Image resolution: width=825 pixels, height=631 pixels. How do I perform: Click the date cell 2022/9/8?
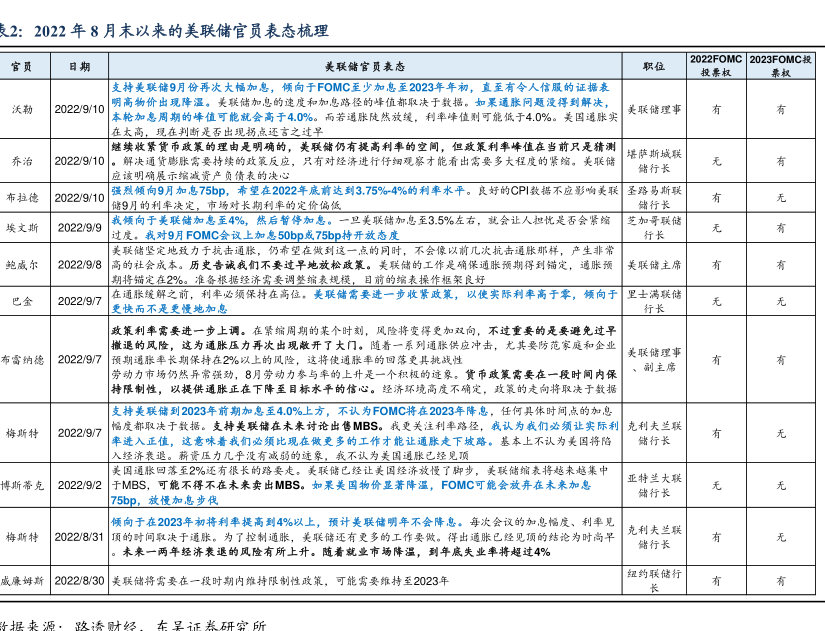tap(78, 265)
